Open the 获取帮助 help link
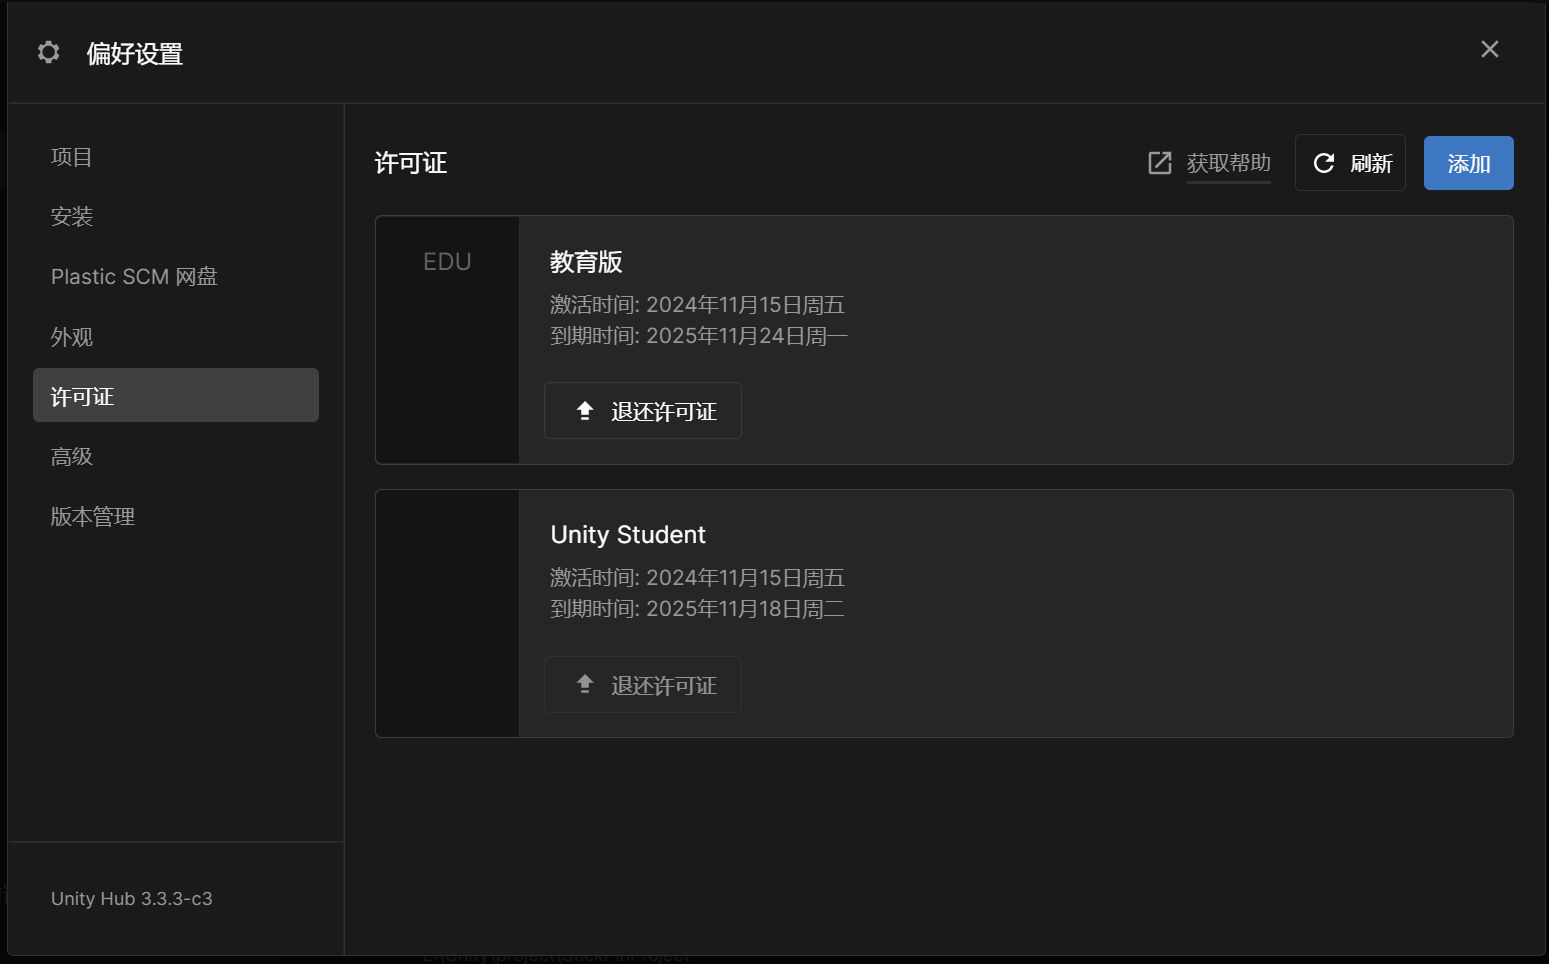This screenshot has width=1549, height=964. [x=1228, y=163]
